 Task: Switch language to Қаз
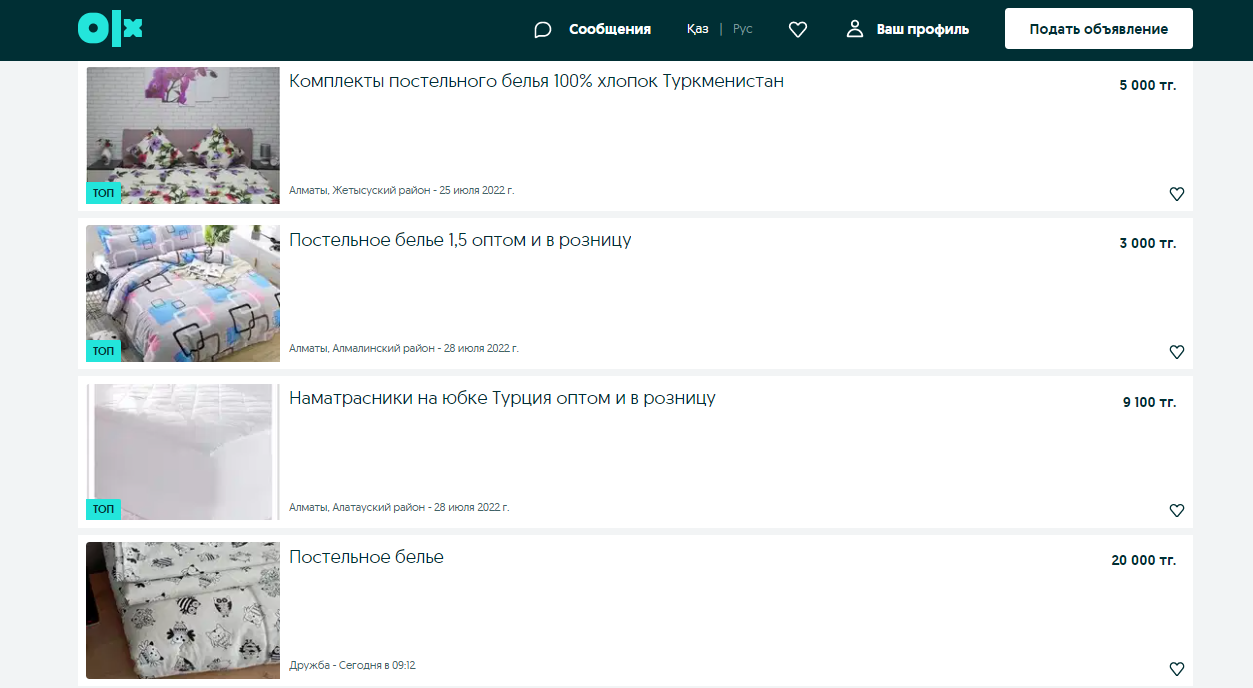[x=698, y=29]
